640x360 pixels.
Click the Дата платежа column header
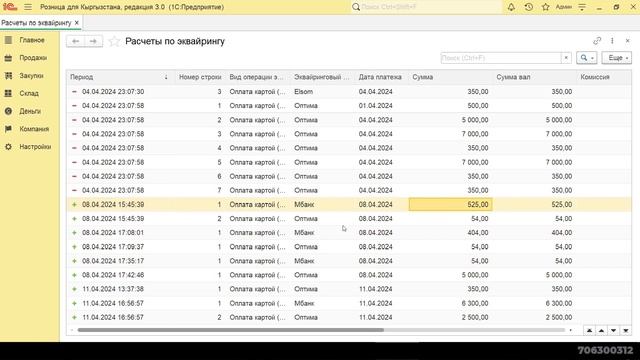pyautogui.click(x=381, y=77)
